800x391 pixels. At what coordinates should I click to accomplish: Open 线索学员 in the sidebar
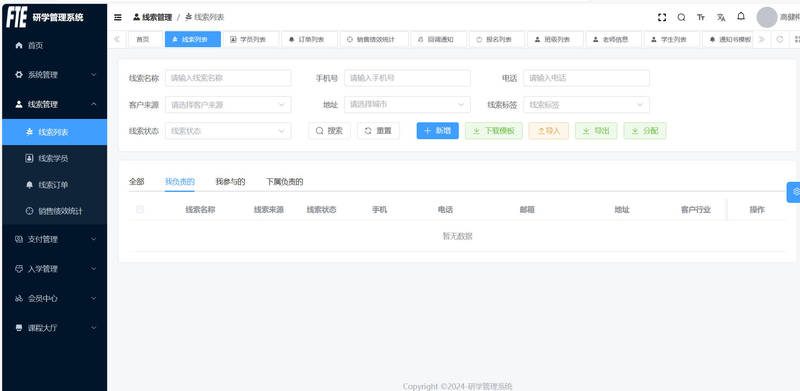[x=55, y=158]
